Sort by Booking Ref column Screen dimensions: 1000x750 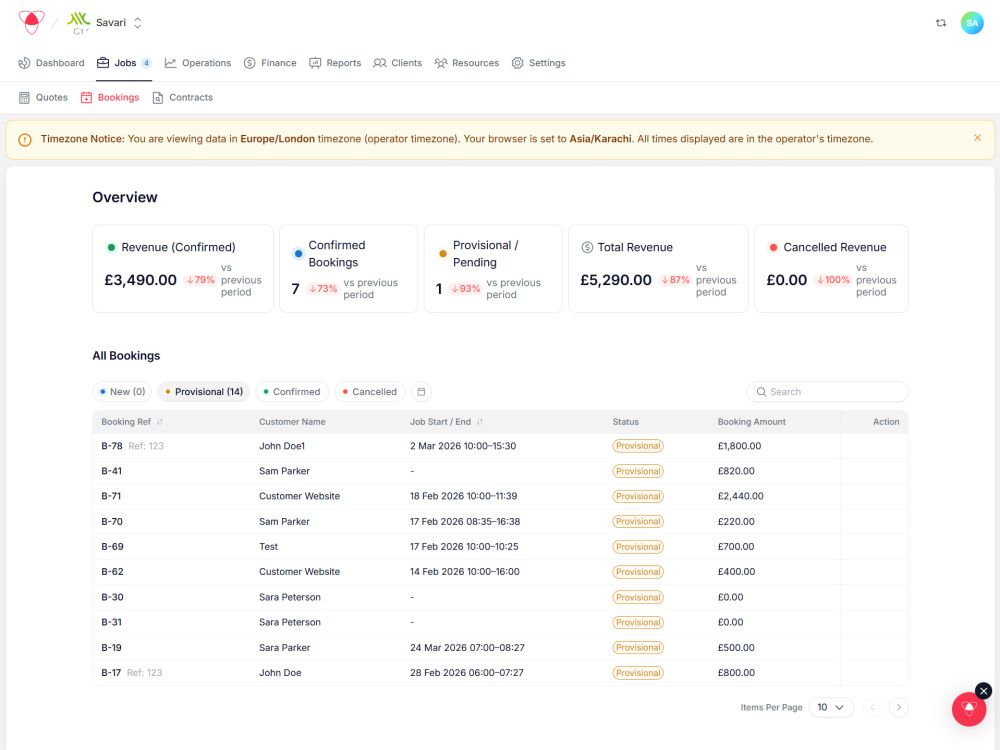(132, 422)
